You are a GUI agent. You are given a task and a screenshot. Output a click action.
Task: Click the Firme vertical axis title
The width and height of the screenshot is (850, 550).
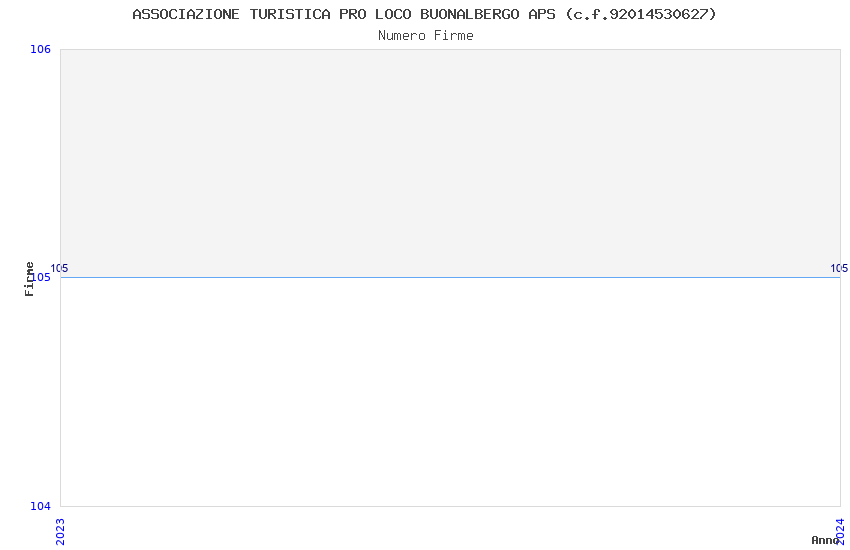29,279
